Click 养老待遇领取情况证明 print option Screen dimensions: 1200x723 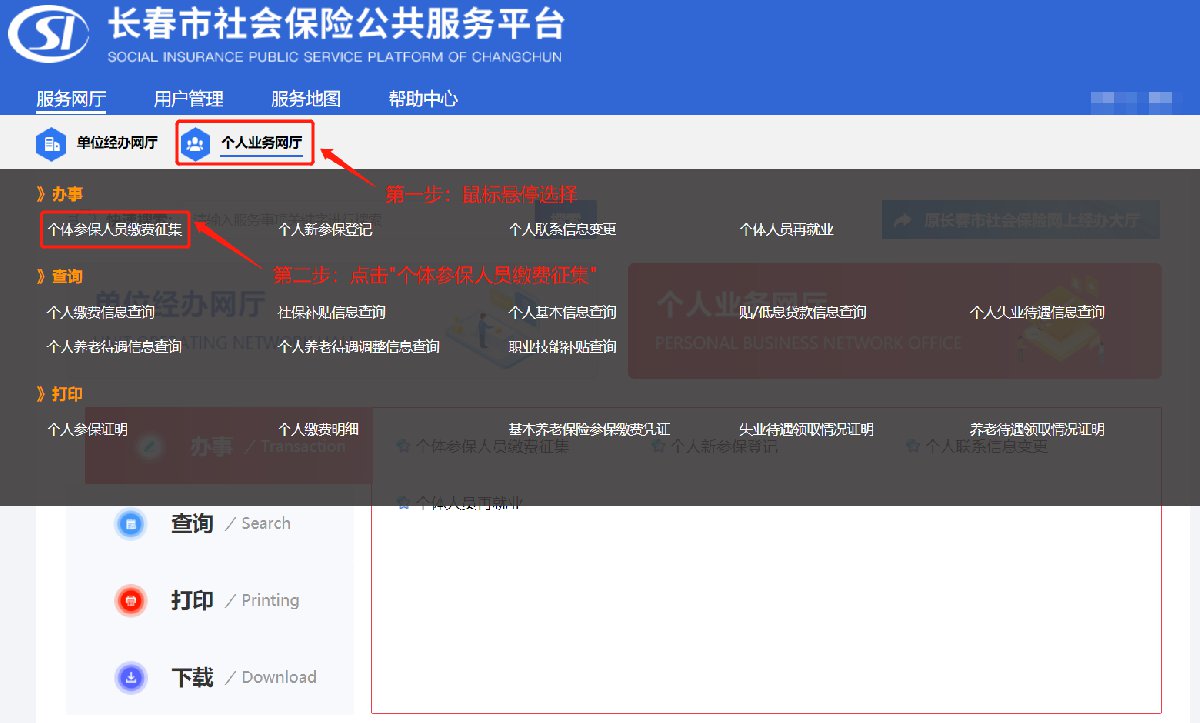pos(1037,430)
